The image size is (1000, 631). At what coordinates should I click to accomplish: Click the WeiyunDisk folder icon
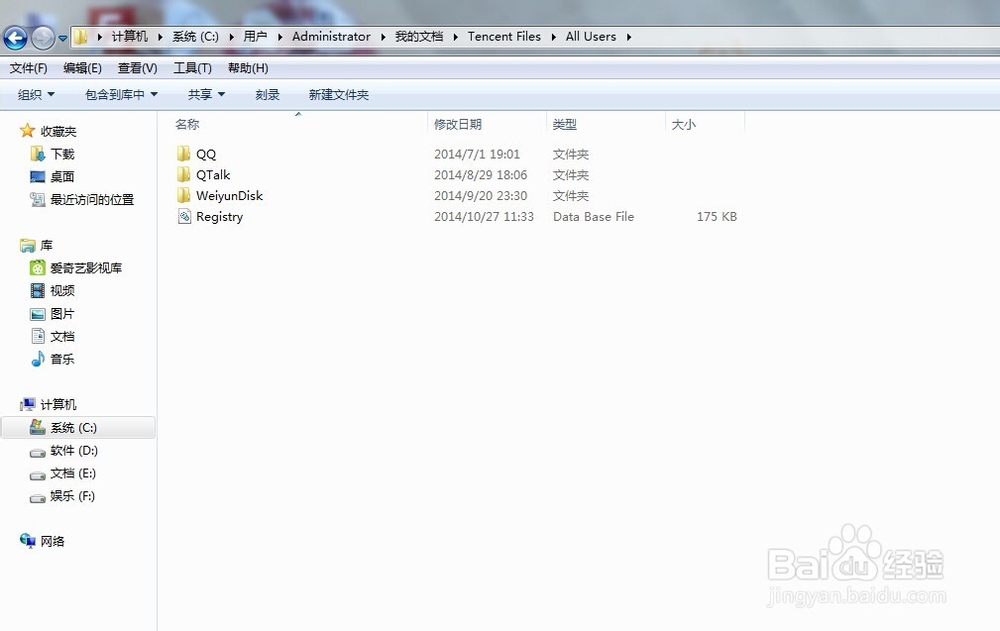pyautogui.click(x=184, y=195)
